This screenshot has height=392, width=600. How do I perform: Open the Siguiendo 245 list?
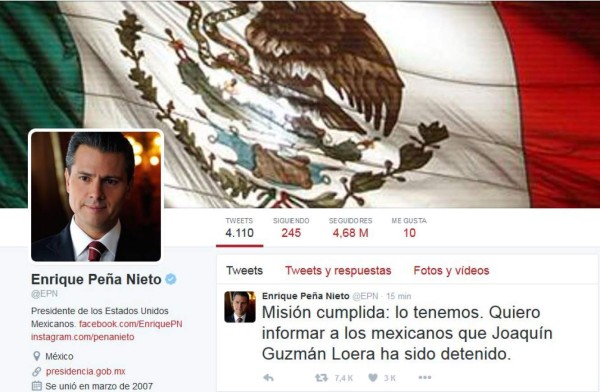[x=291, y=228]
